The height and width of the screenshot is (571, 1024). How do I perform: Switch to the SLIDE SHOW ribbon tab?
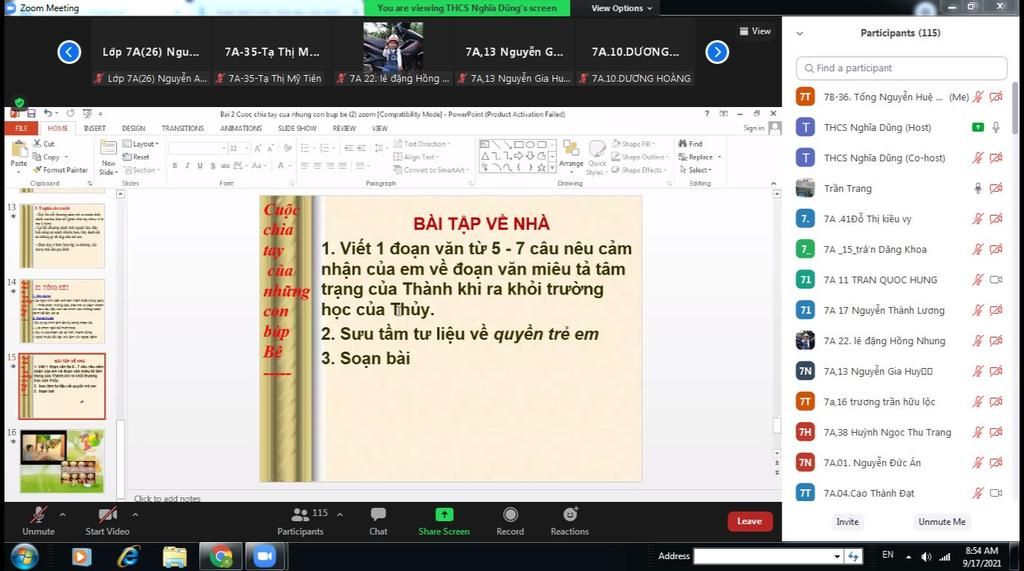297,128
